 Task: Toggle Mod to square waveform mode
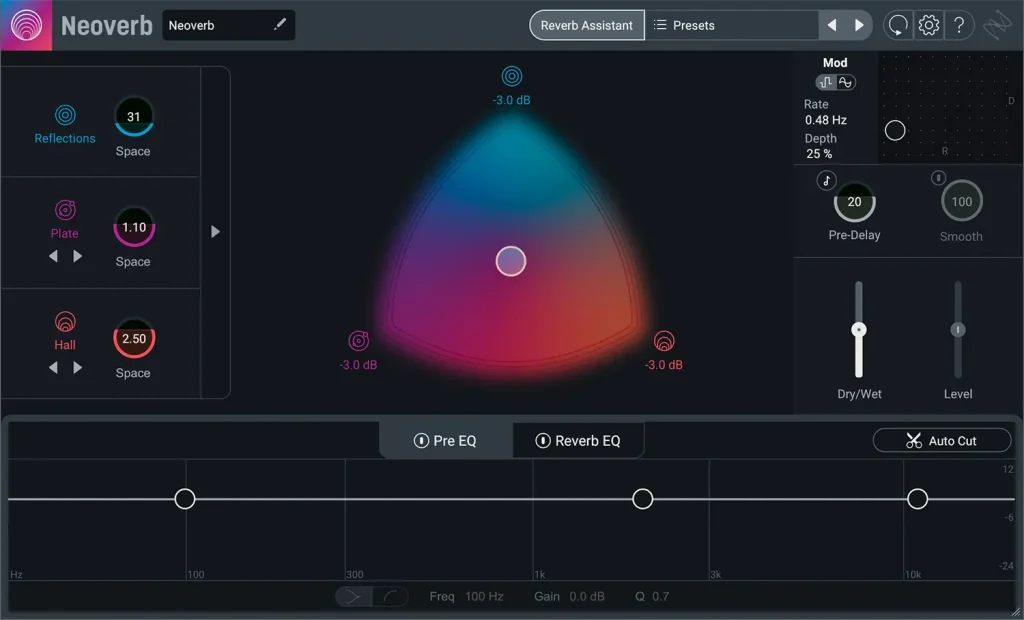pos(828,83)
